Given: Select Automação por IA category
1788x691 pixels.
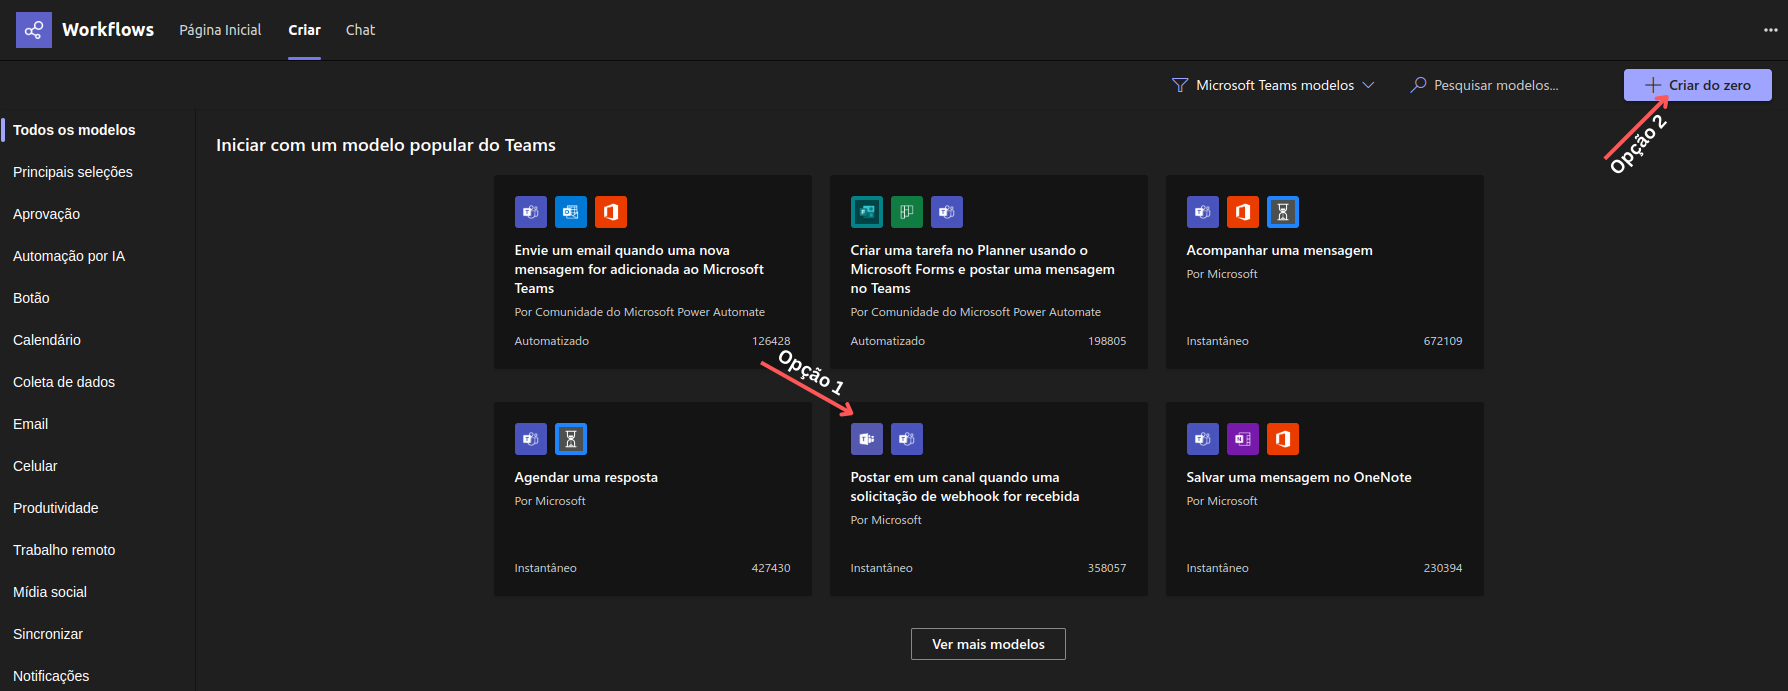Looking at the screenshot, I should pos(69,256).
